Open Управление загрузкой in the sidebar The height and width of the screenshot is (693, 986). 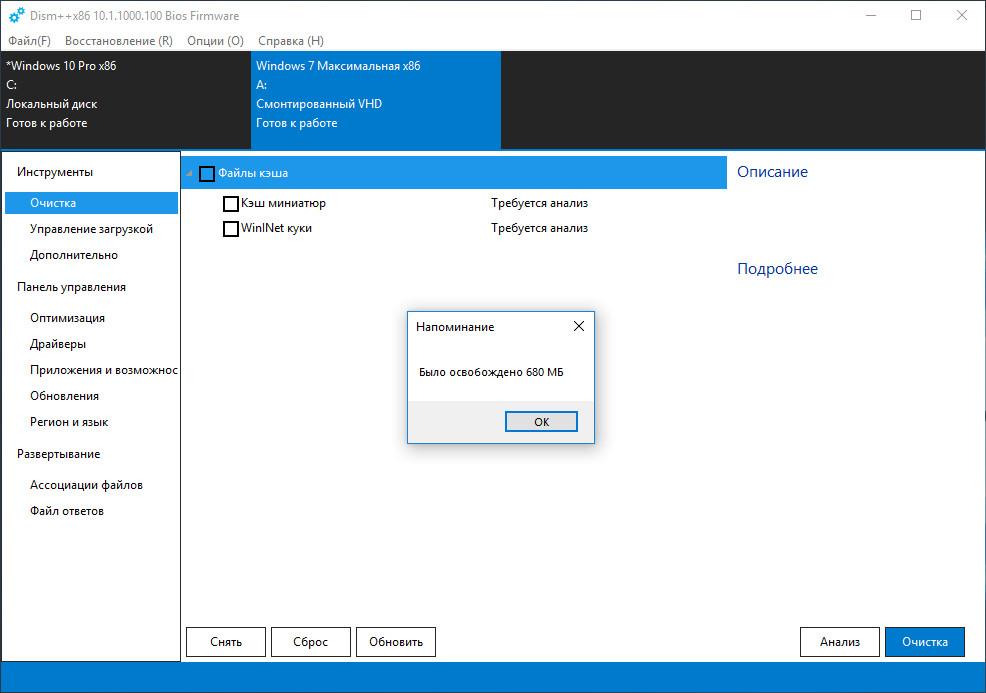91,229
